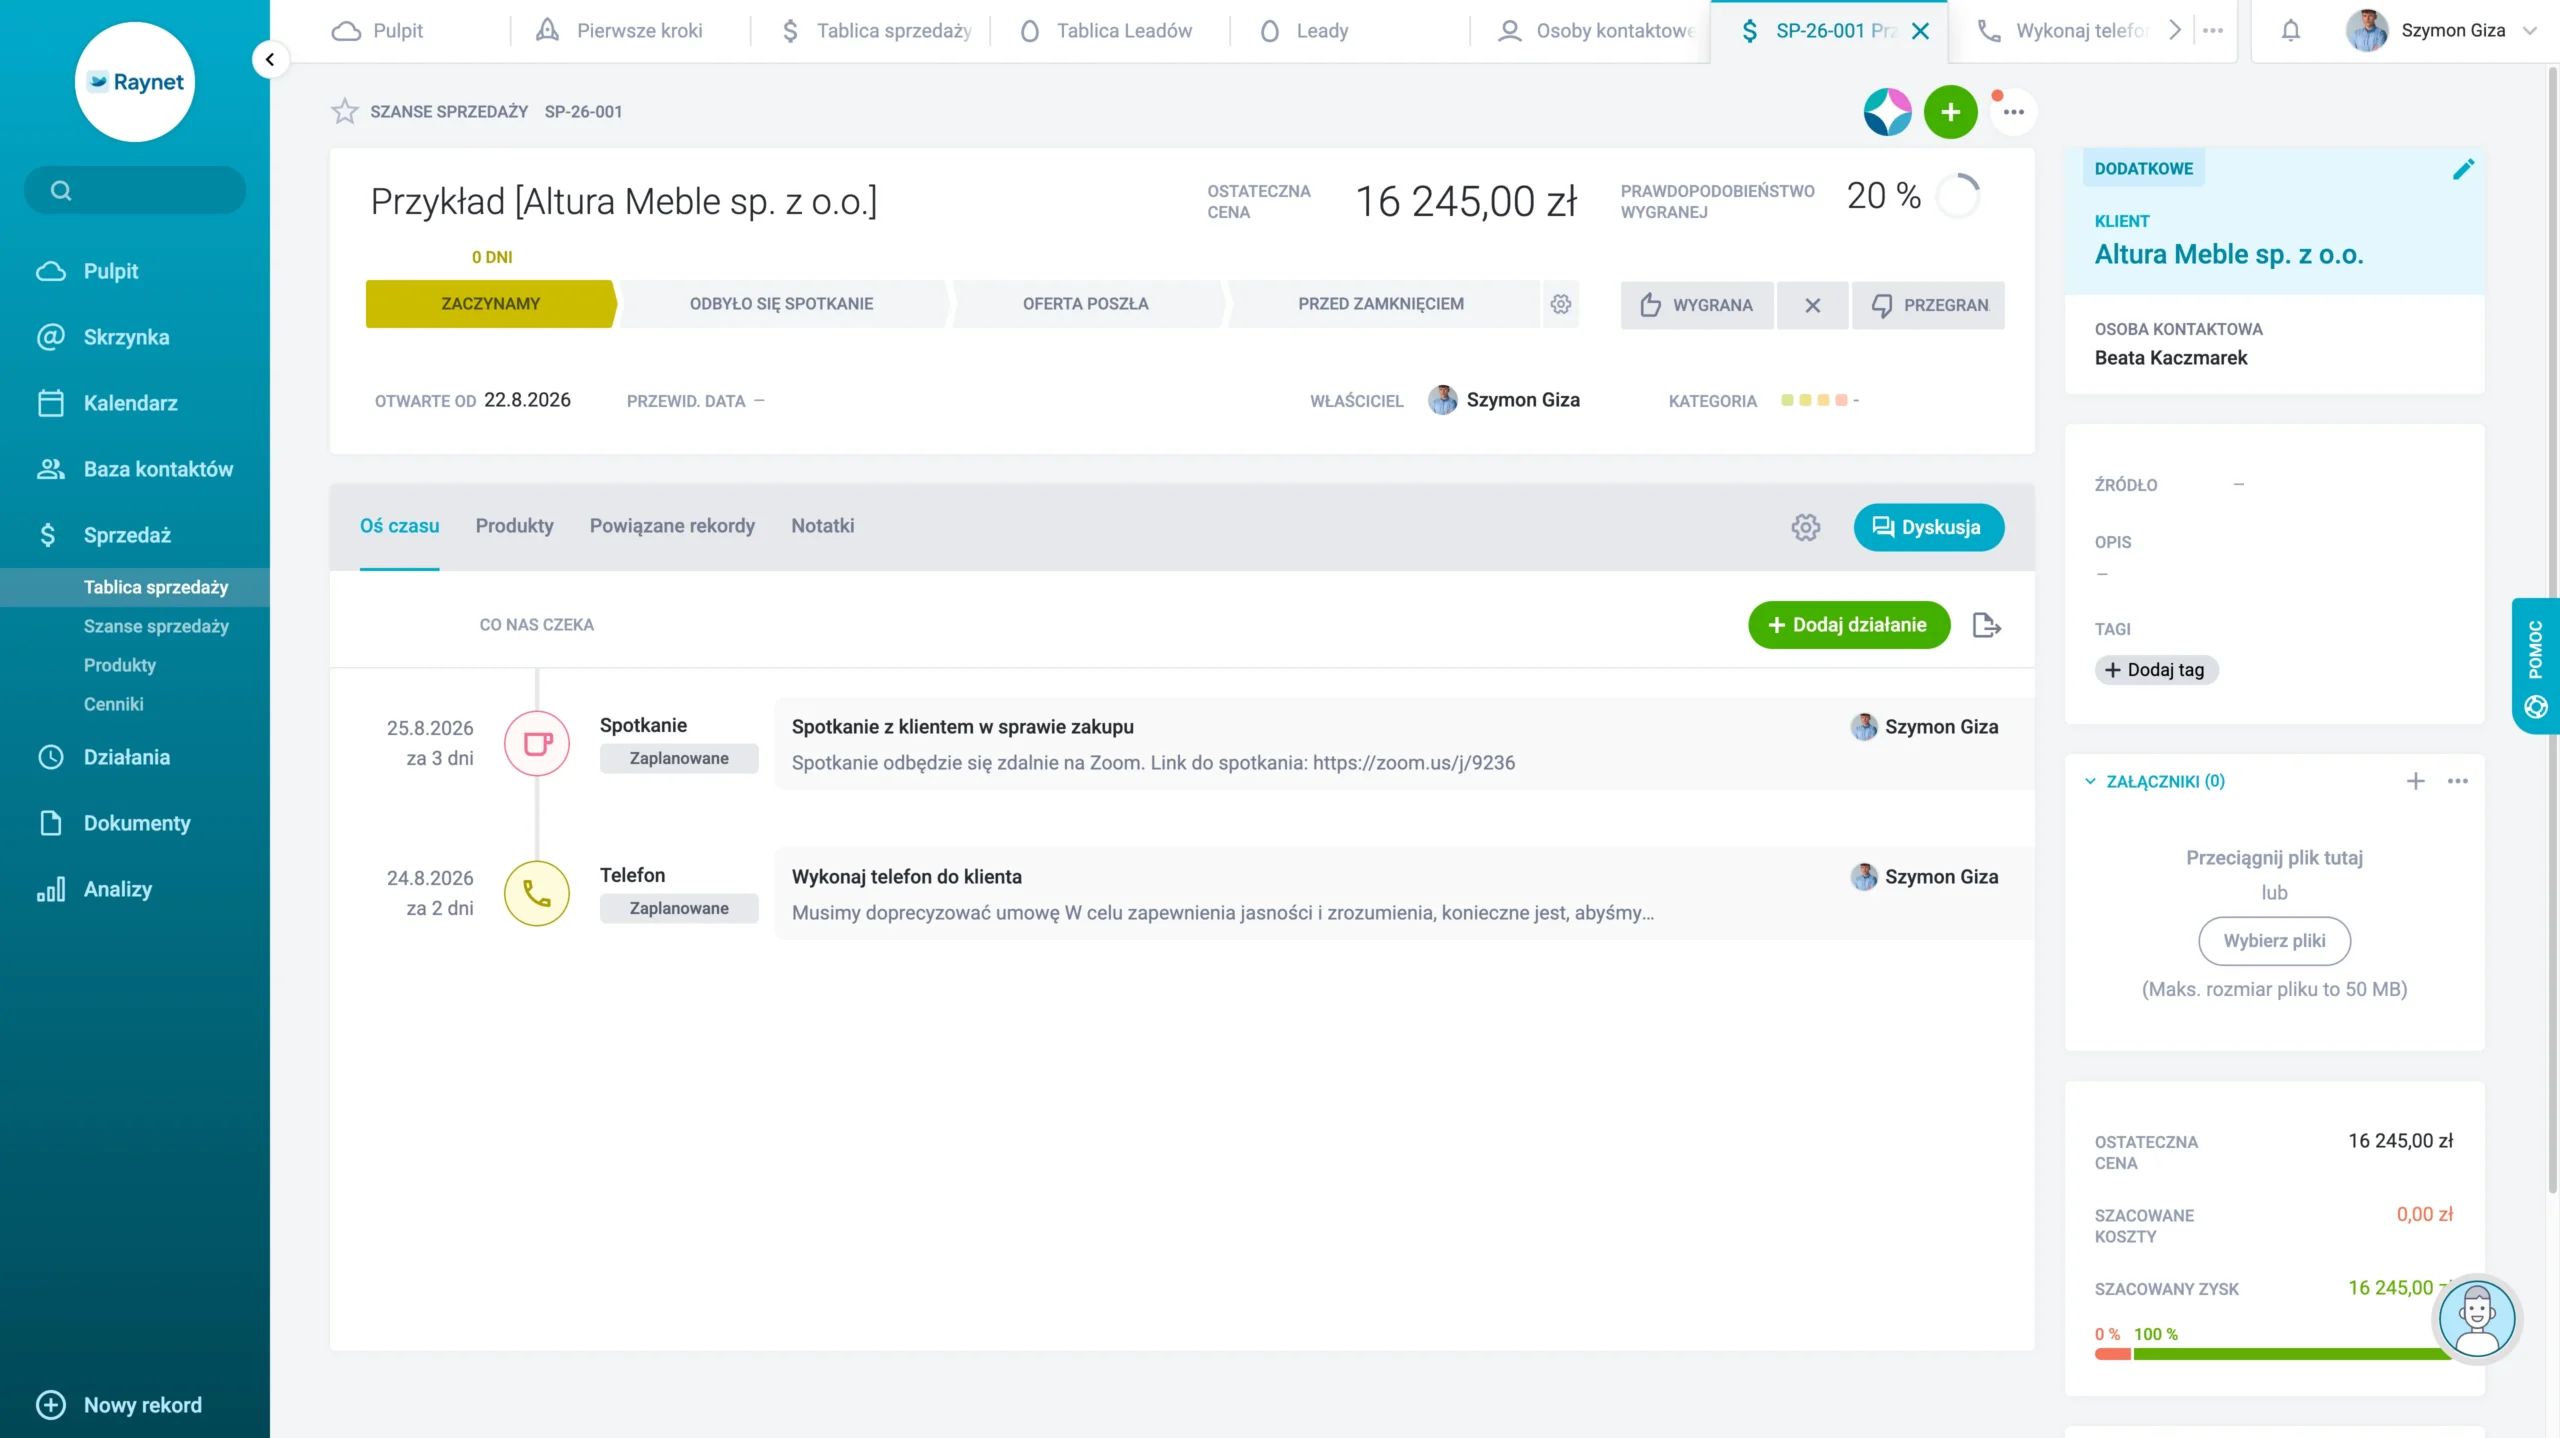Click Wybierz pliki button

(2274, 941)
